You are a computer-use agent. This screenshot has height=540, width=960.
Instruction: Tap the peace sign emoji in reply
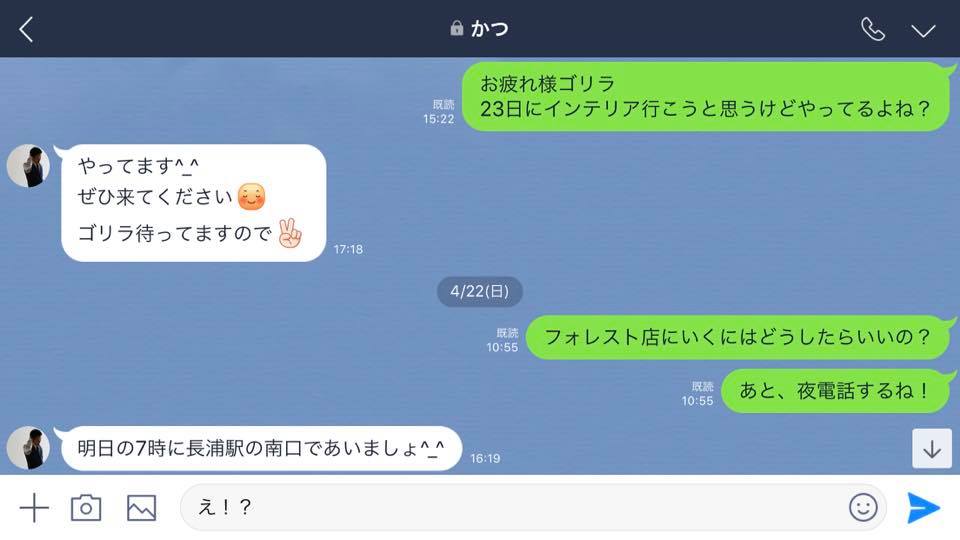(x=290, y=233)
